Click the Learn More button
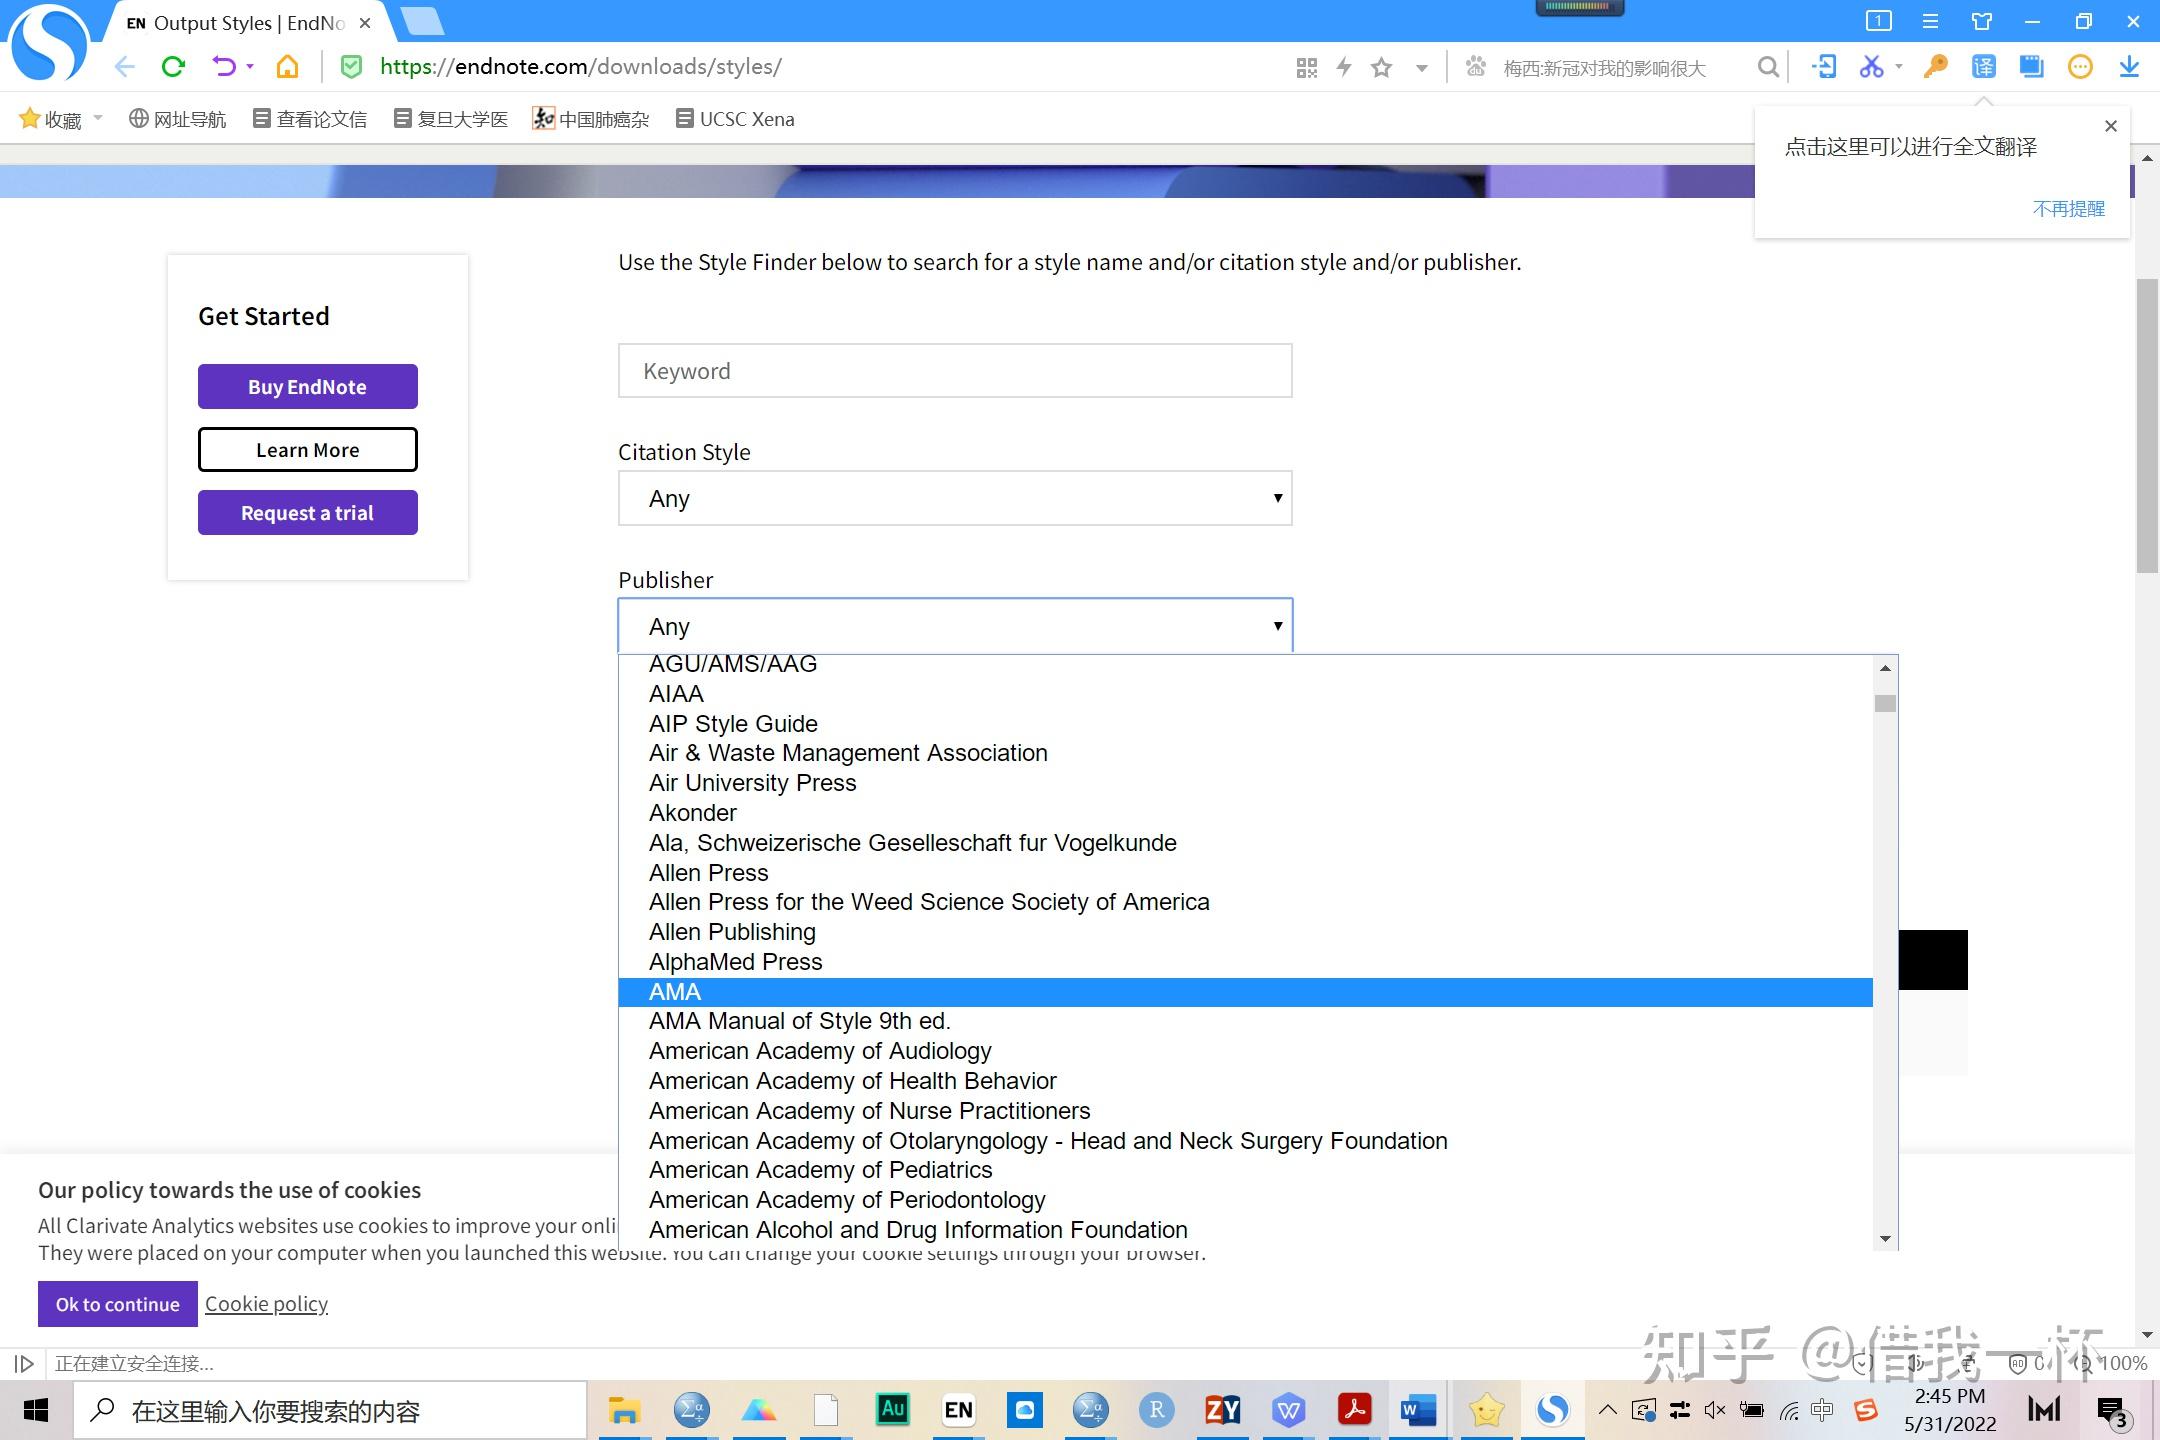The height and width of the screenshot is (1440, 2160). 307,450
